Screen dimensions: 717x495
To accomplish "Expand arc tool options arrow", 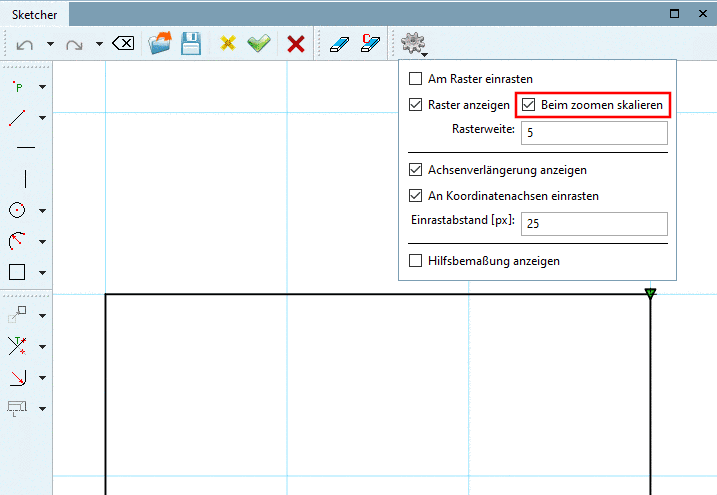I will tap(43, 241).
